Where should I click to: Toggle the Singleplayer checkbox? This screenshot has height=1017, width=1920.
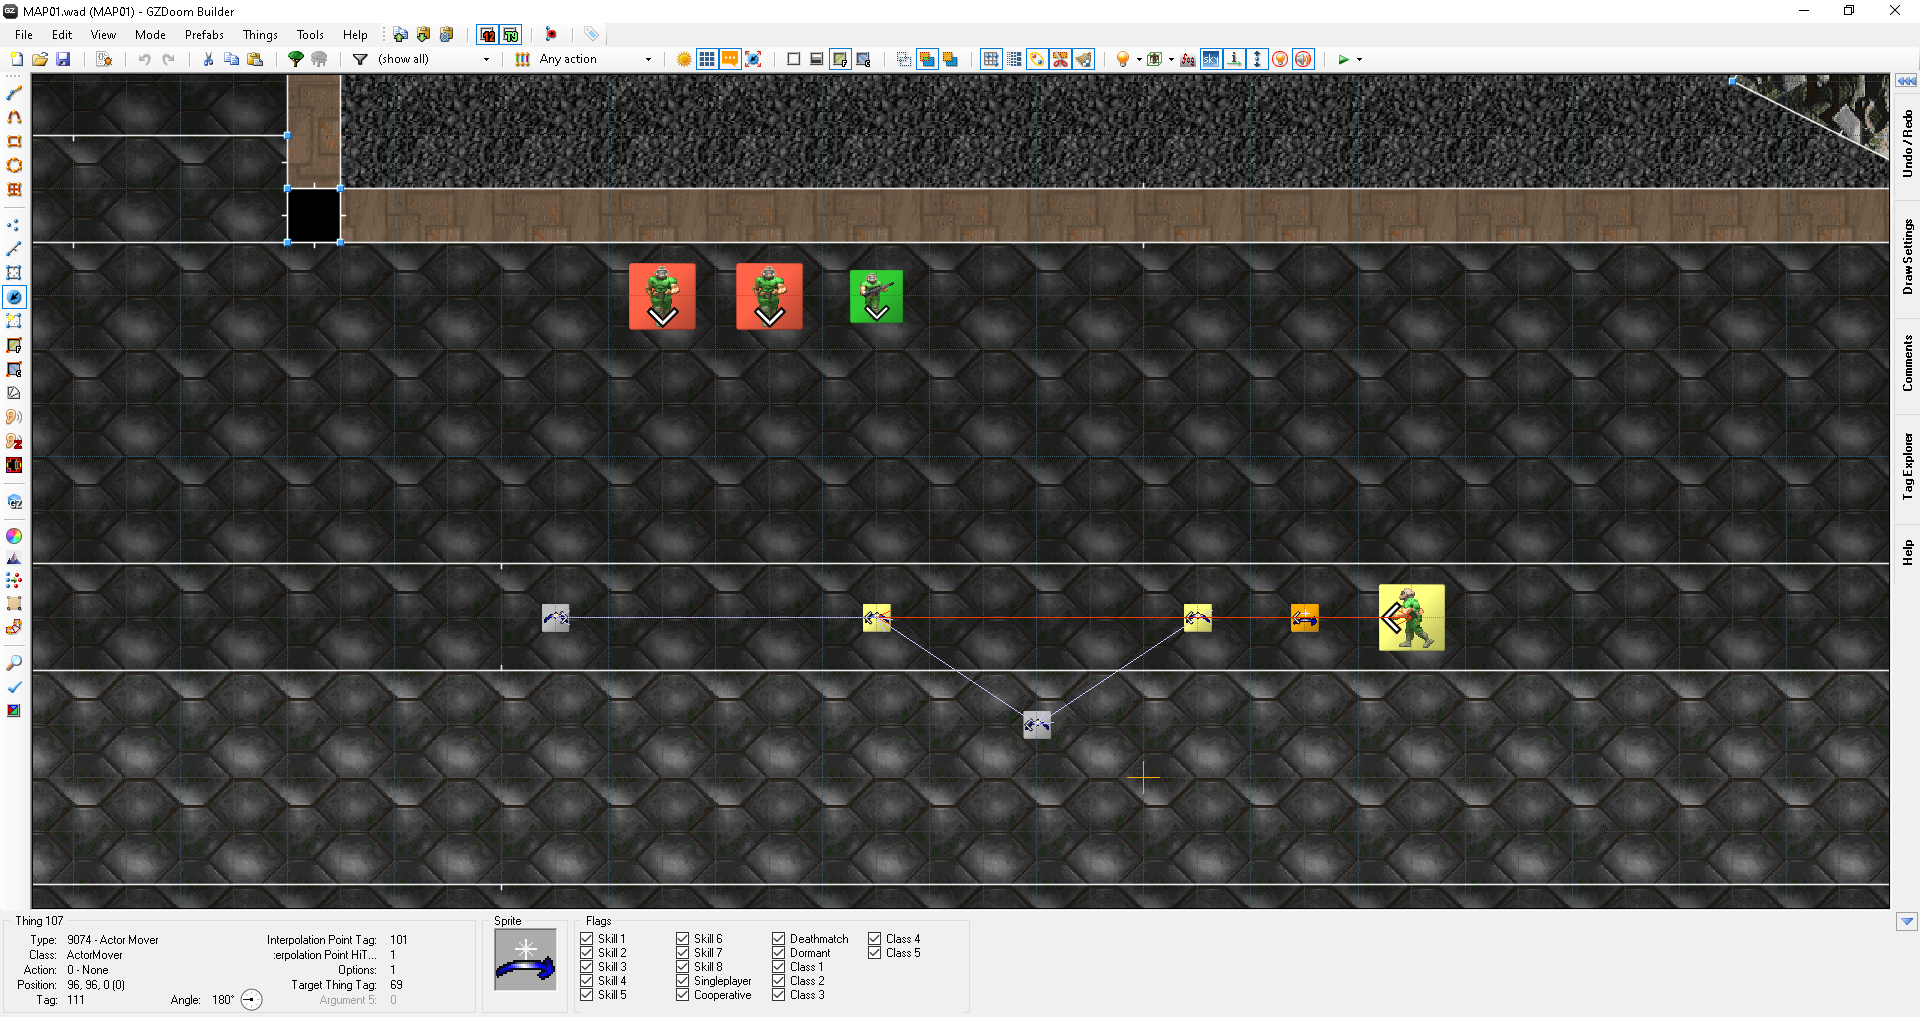click(683, 981)
